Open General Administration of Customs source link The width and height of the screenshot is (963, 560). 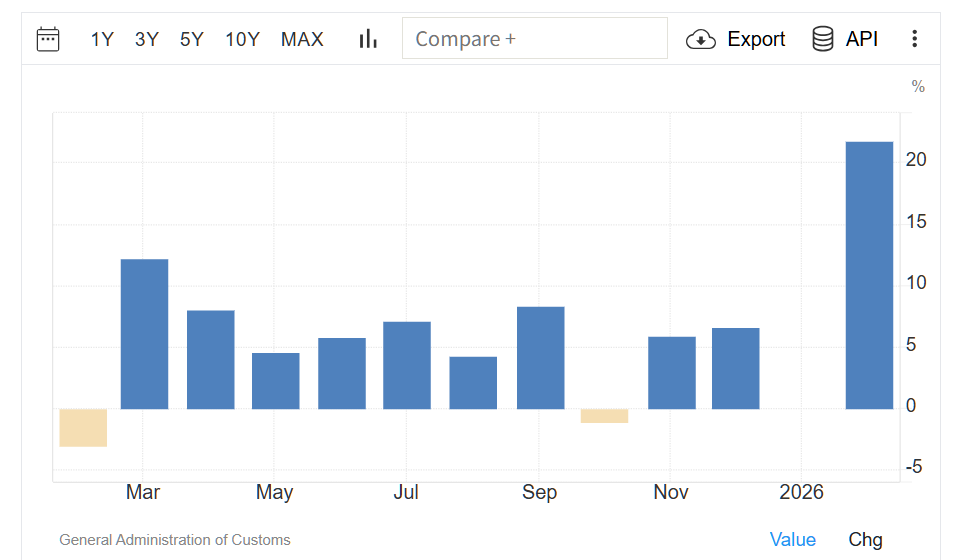point(175,540)
